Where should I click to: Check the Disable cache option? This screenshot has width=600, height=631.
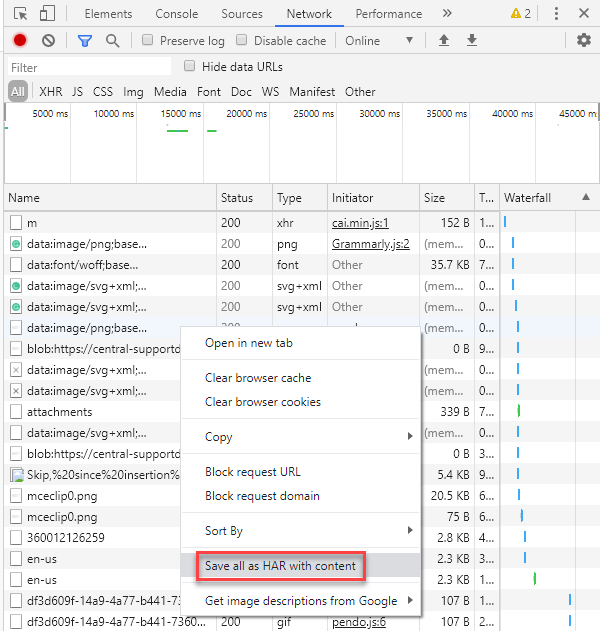point(242,41)
